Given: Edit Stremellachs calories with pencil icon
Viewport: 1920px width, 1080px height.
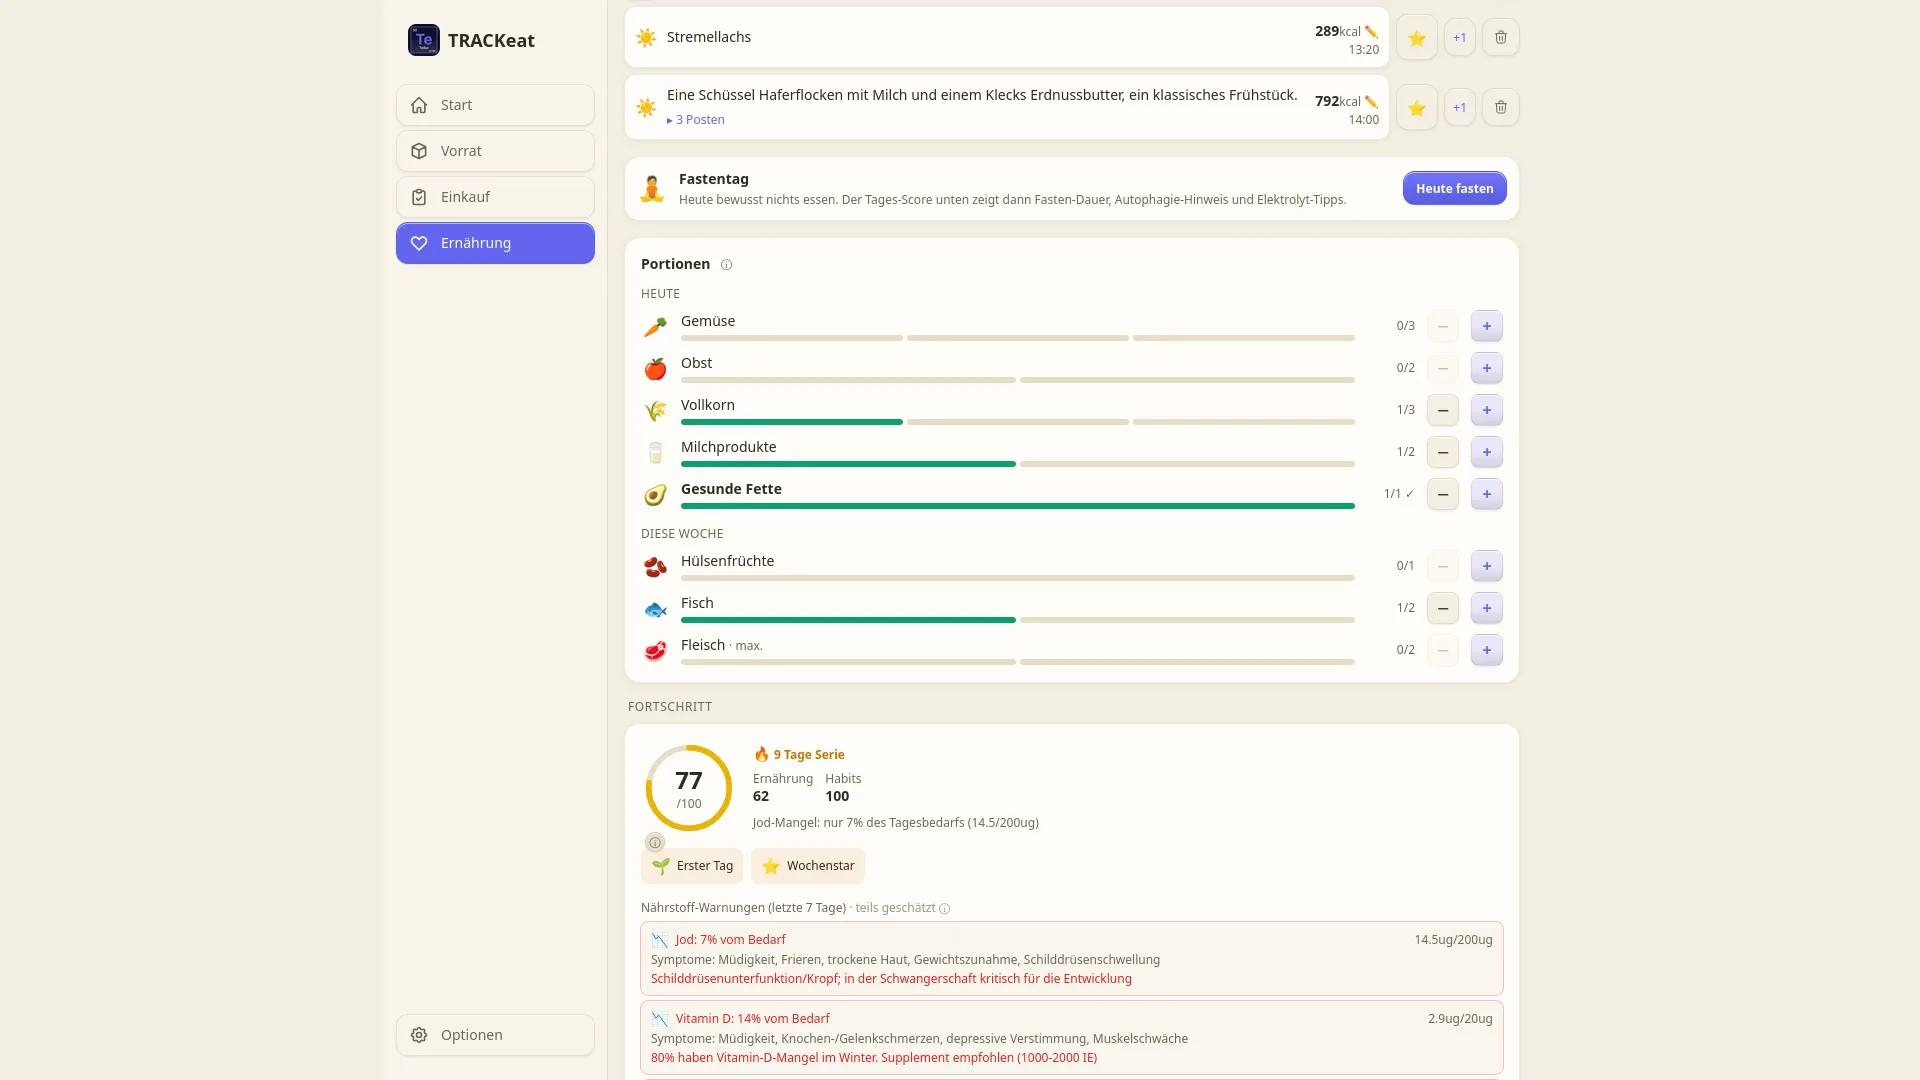Looking at the screenshot, I should click(1371, 31).
